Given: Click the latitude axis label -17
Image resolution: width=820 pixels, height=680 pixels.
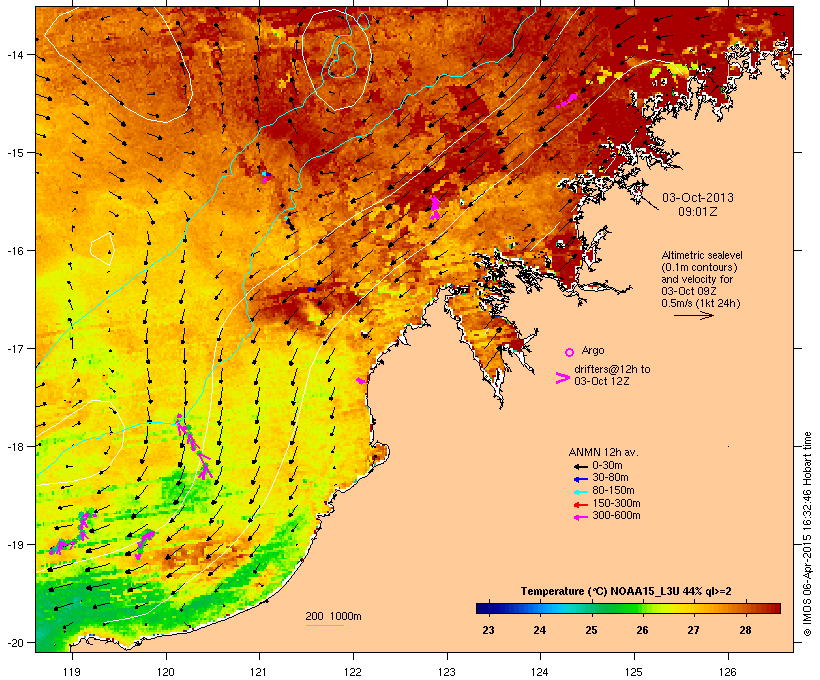Looking at the screenshot, I should point(14,349).
